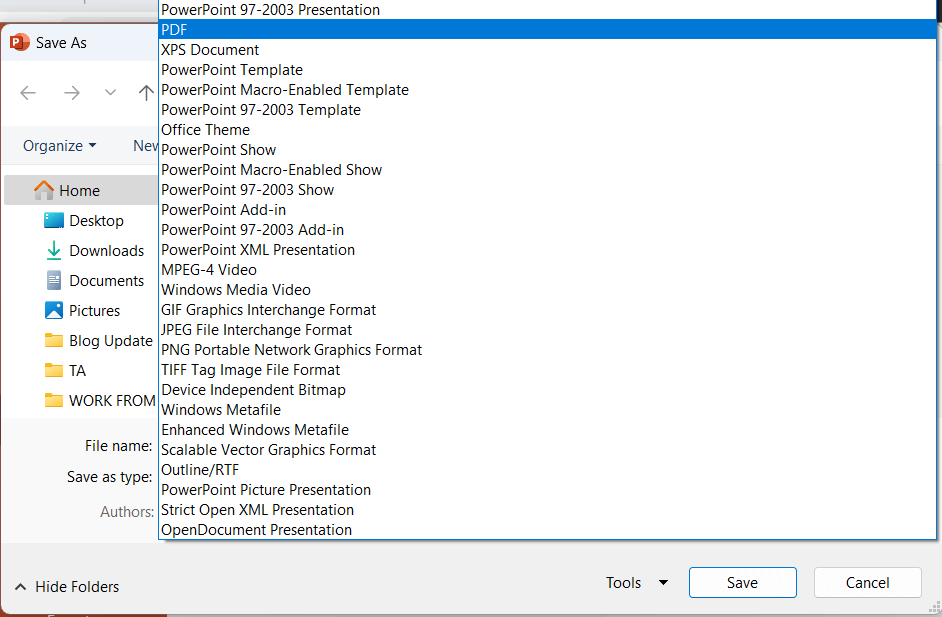The width and height of the screenshot is (942, 617).
Task: Select PowerPoint Picture Presentation type
Action: click(x=547, y=490)
